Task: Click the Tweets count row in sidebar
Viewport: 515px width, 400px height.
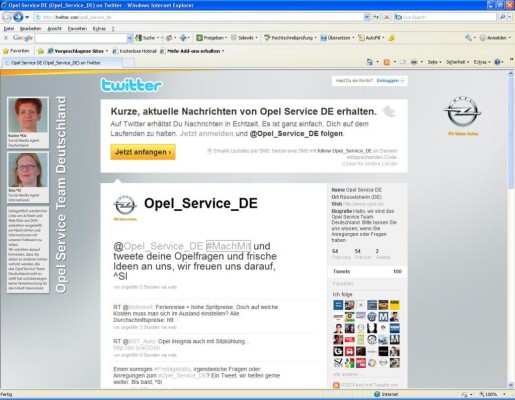Action: (x=367, y=272)
